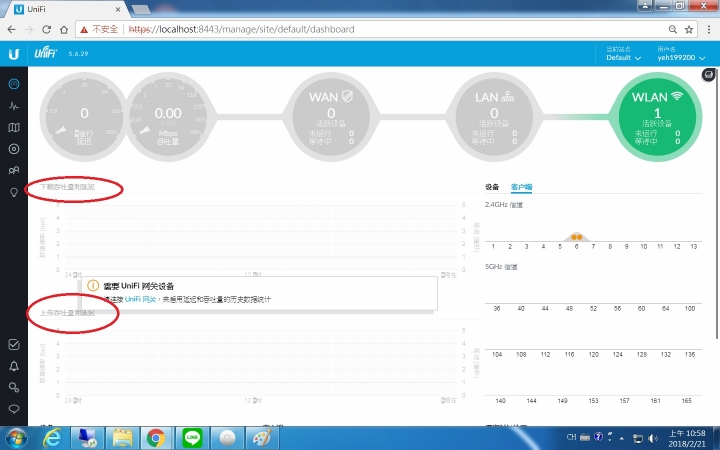
Task: Click the browser Back arrow
Action: [x=11, y=29]
